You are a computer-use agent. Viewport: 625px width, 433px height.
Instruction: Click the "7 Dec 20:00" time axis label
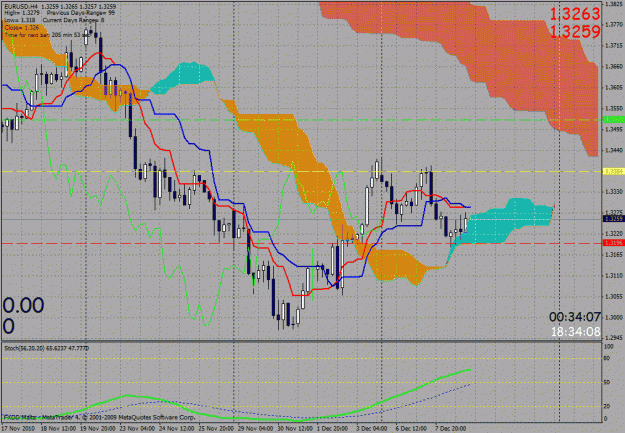pos(451,429)
